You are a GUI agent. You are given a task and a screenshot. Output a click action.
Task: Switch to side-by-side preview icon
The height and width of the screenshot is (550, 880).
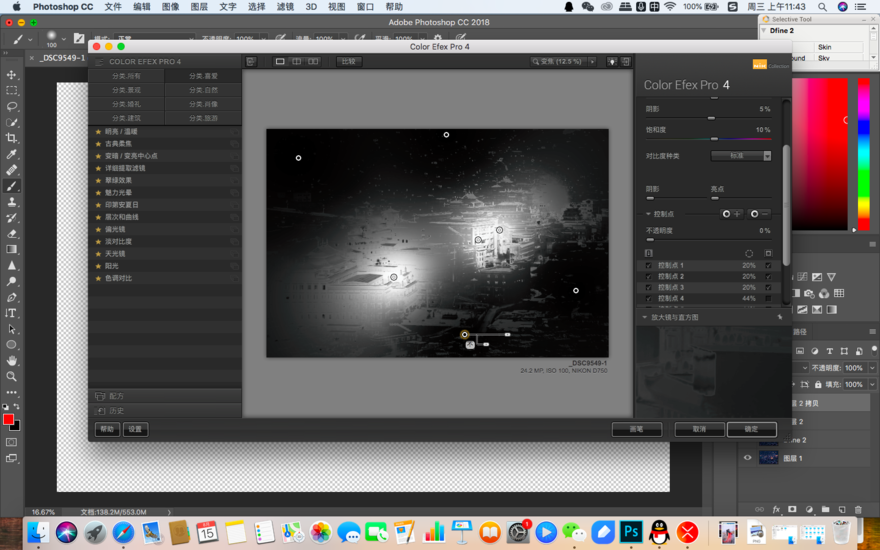[313, 61]
